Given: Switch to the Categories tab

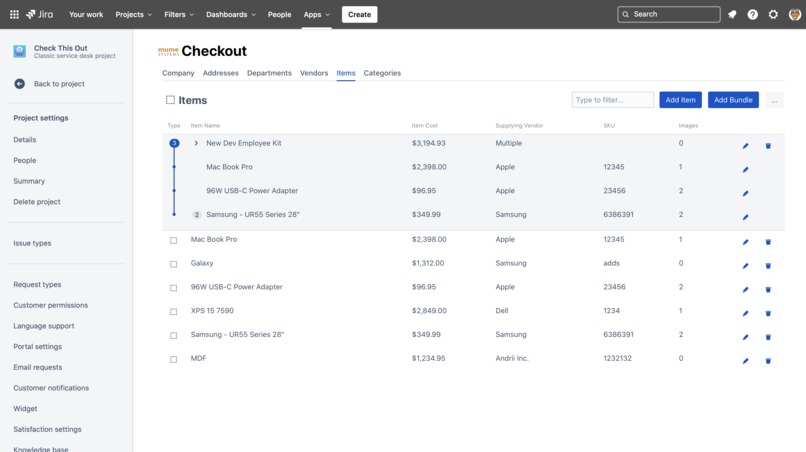Looking at the screenshot, I should (x=382, y=73).
